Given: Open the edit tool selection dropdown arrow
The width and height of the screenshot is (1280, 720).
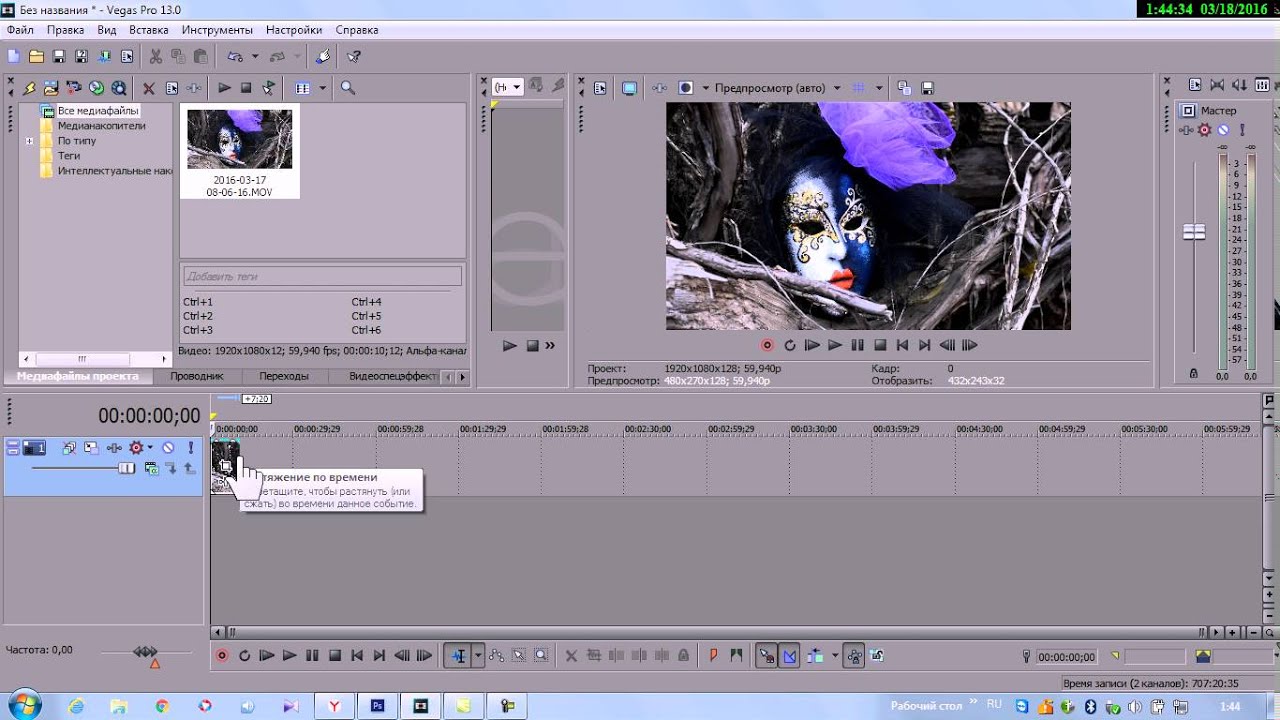Looking at the screenshot, I should (x=478, y=656).
